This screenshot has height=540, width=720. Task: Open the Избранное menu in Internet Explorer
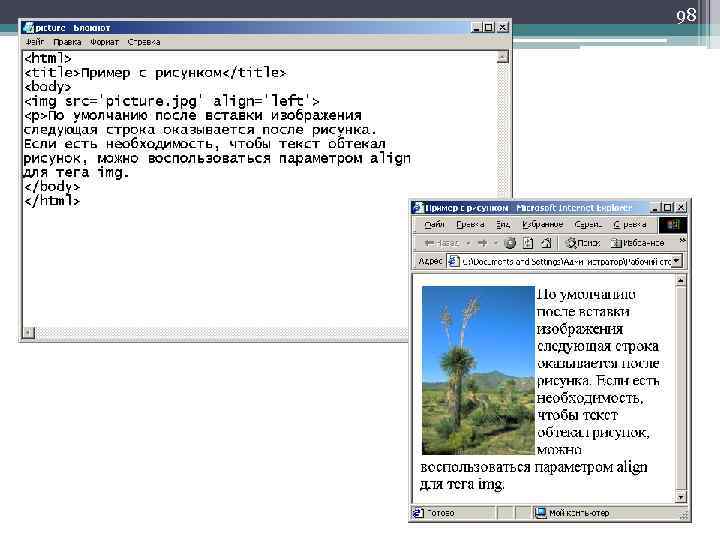click(542, 225)
